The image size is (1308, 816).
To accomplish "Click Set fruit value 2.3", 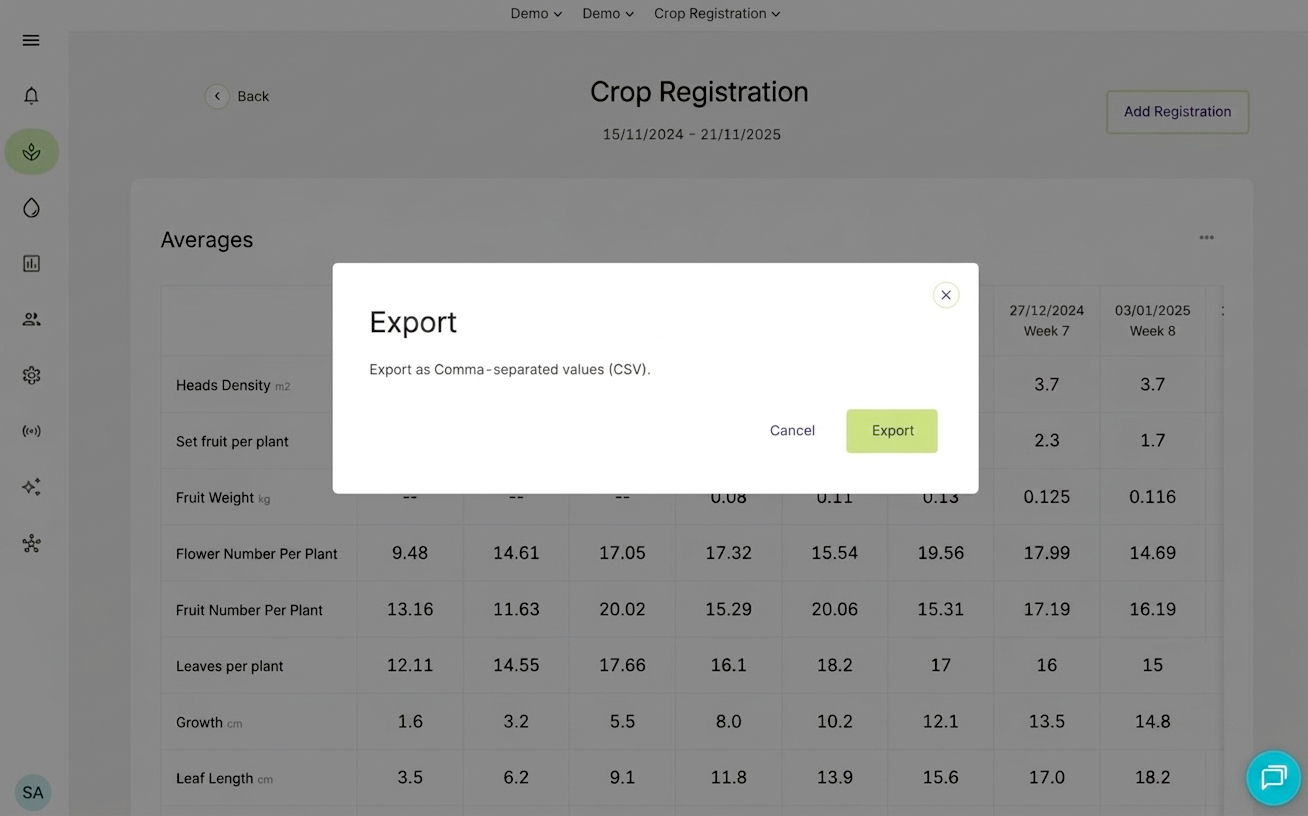I will click(x=1047, y=441).
